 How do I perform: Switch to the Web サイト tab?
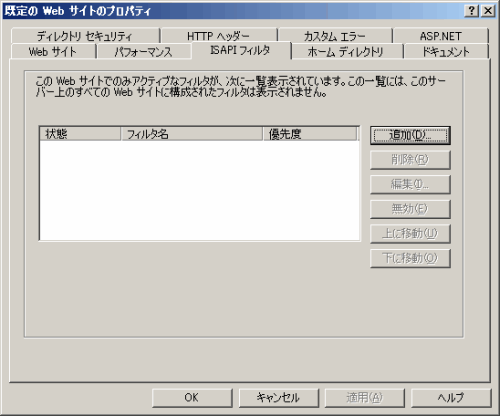[x=53, y=52]
